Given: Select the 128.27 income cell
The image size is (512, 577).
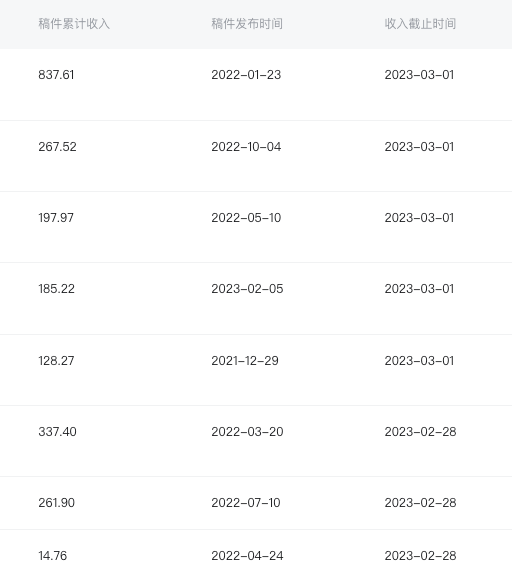Looking at the screenshot, I should (x=56, y=361).
